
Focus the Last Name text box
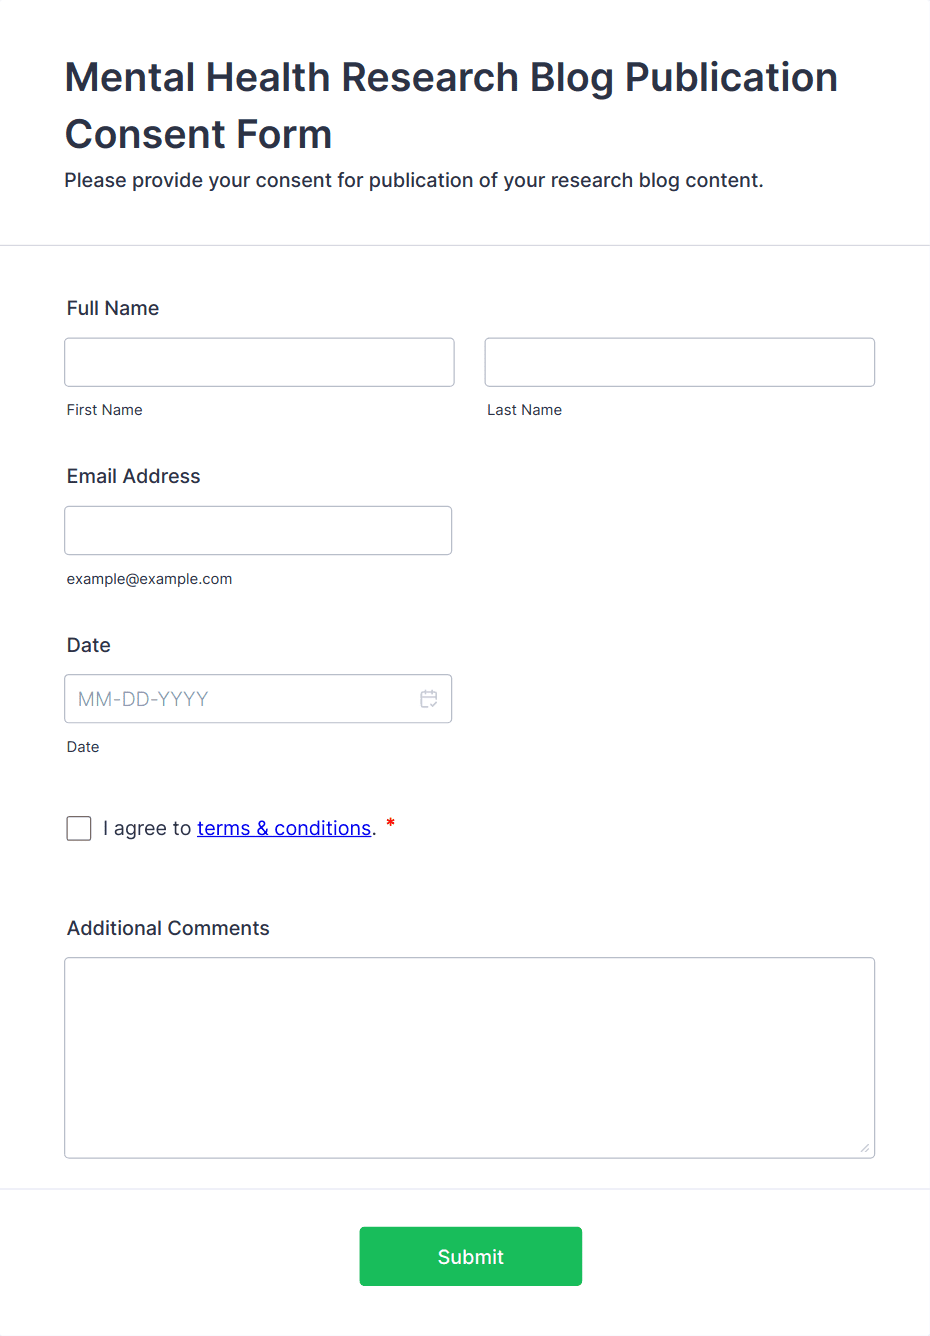coord(679,362)
